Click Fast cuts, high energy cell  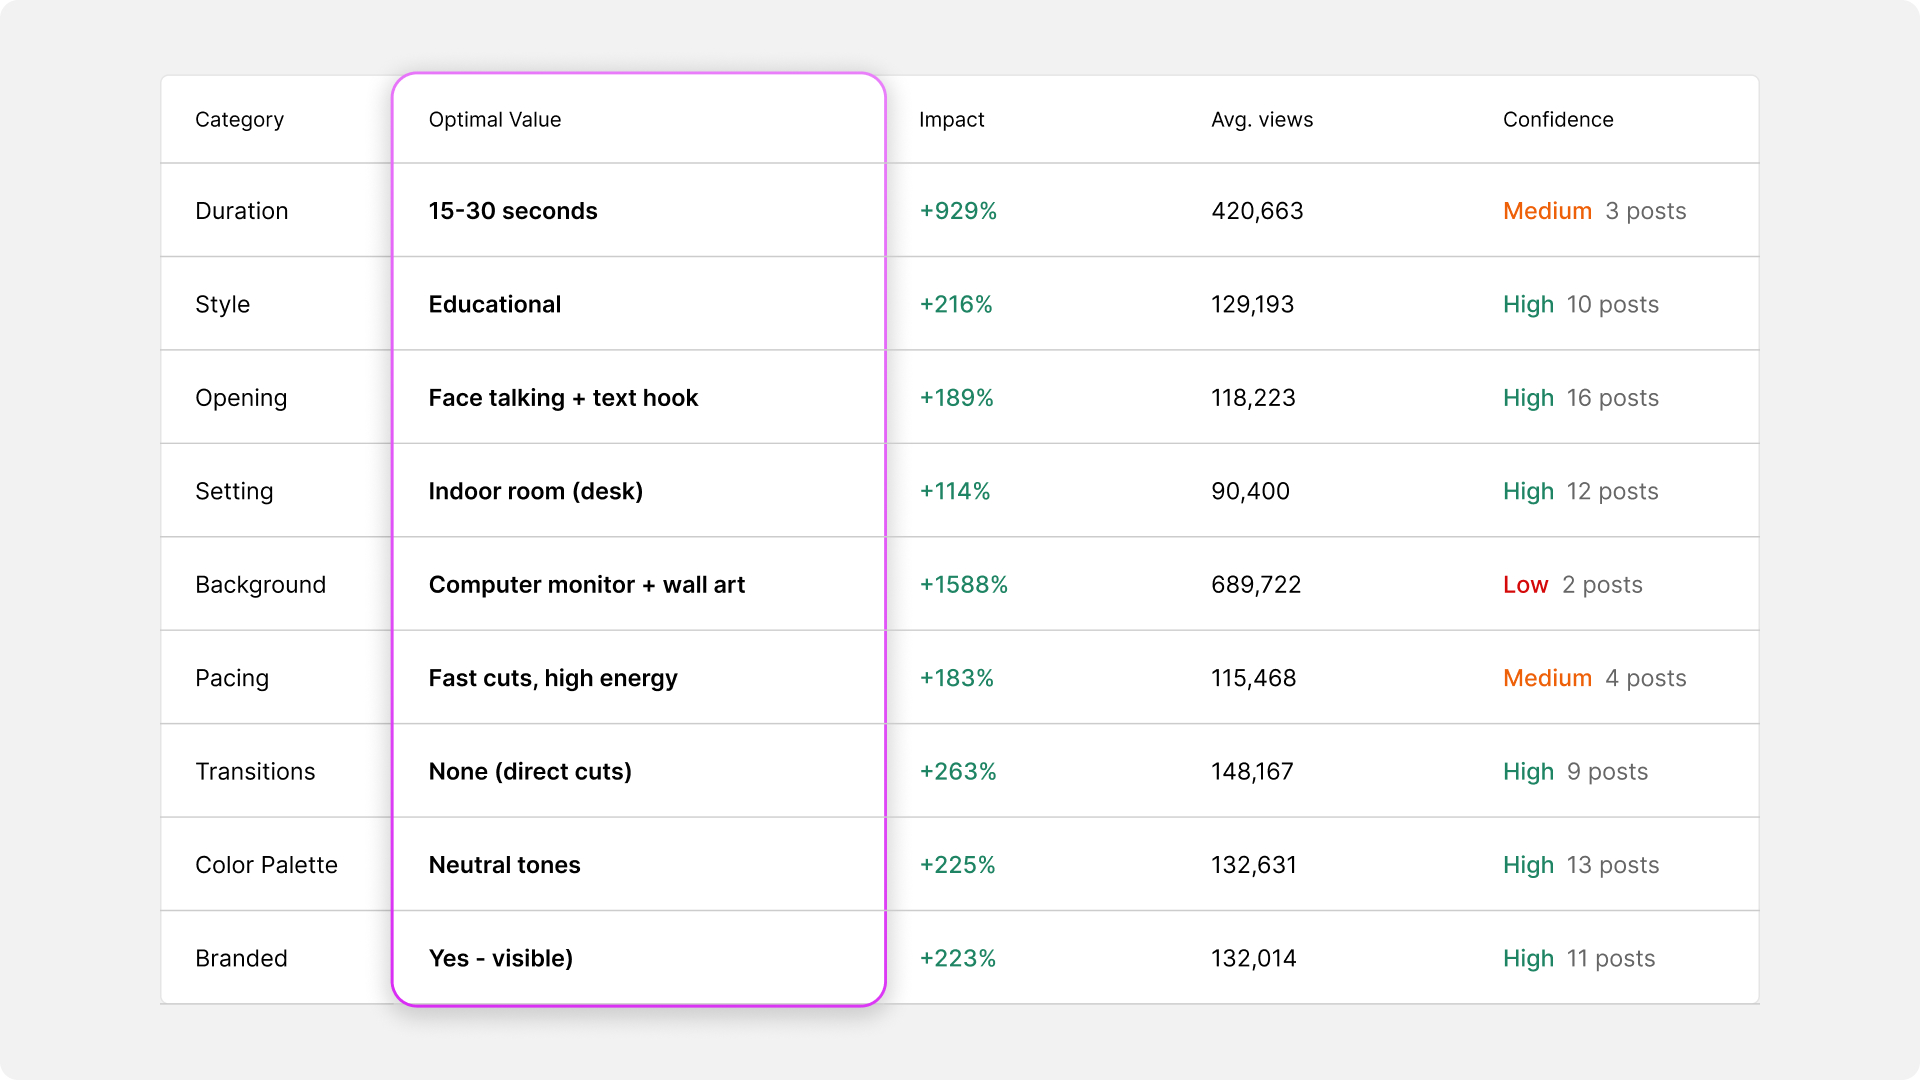552,678
